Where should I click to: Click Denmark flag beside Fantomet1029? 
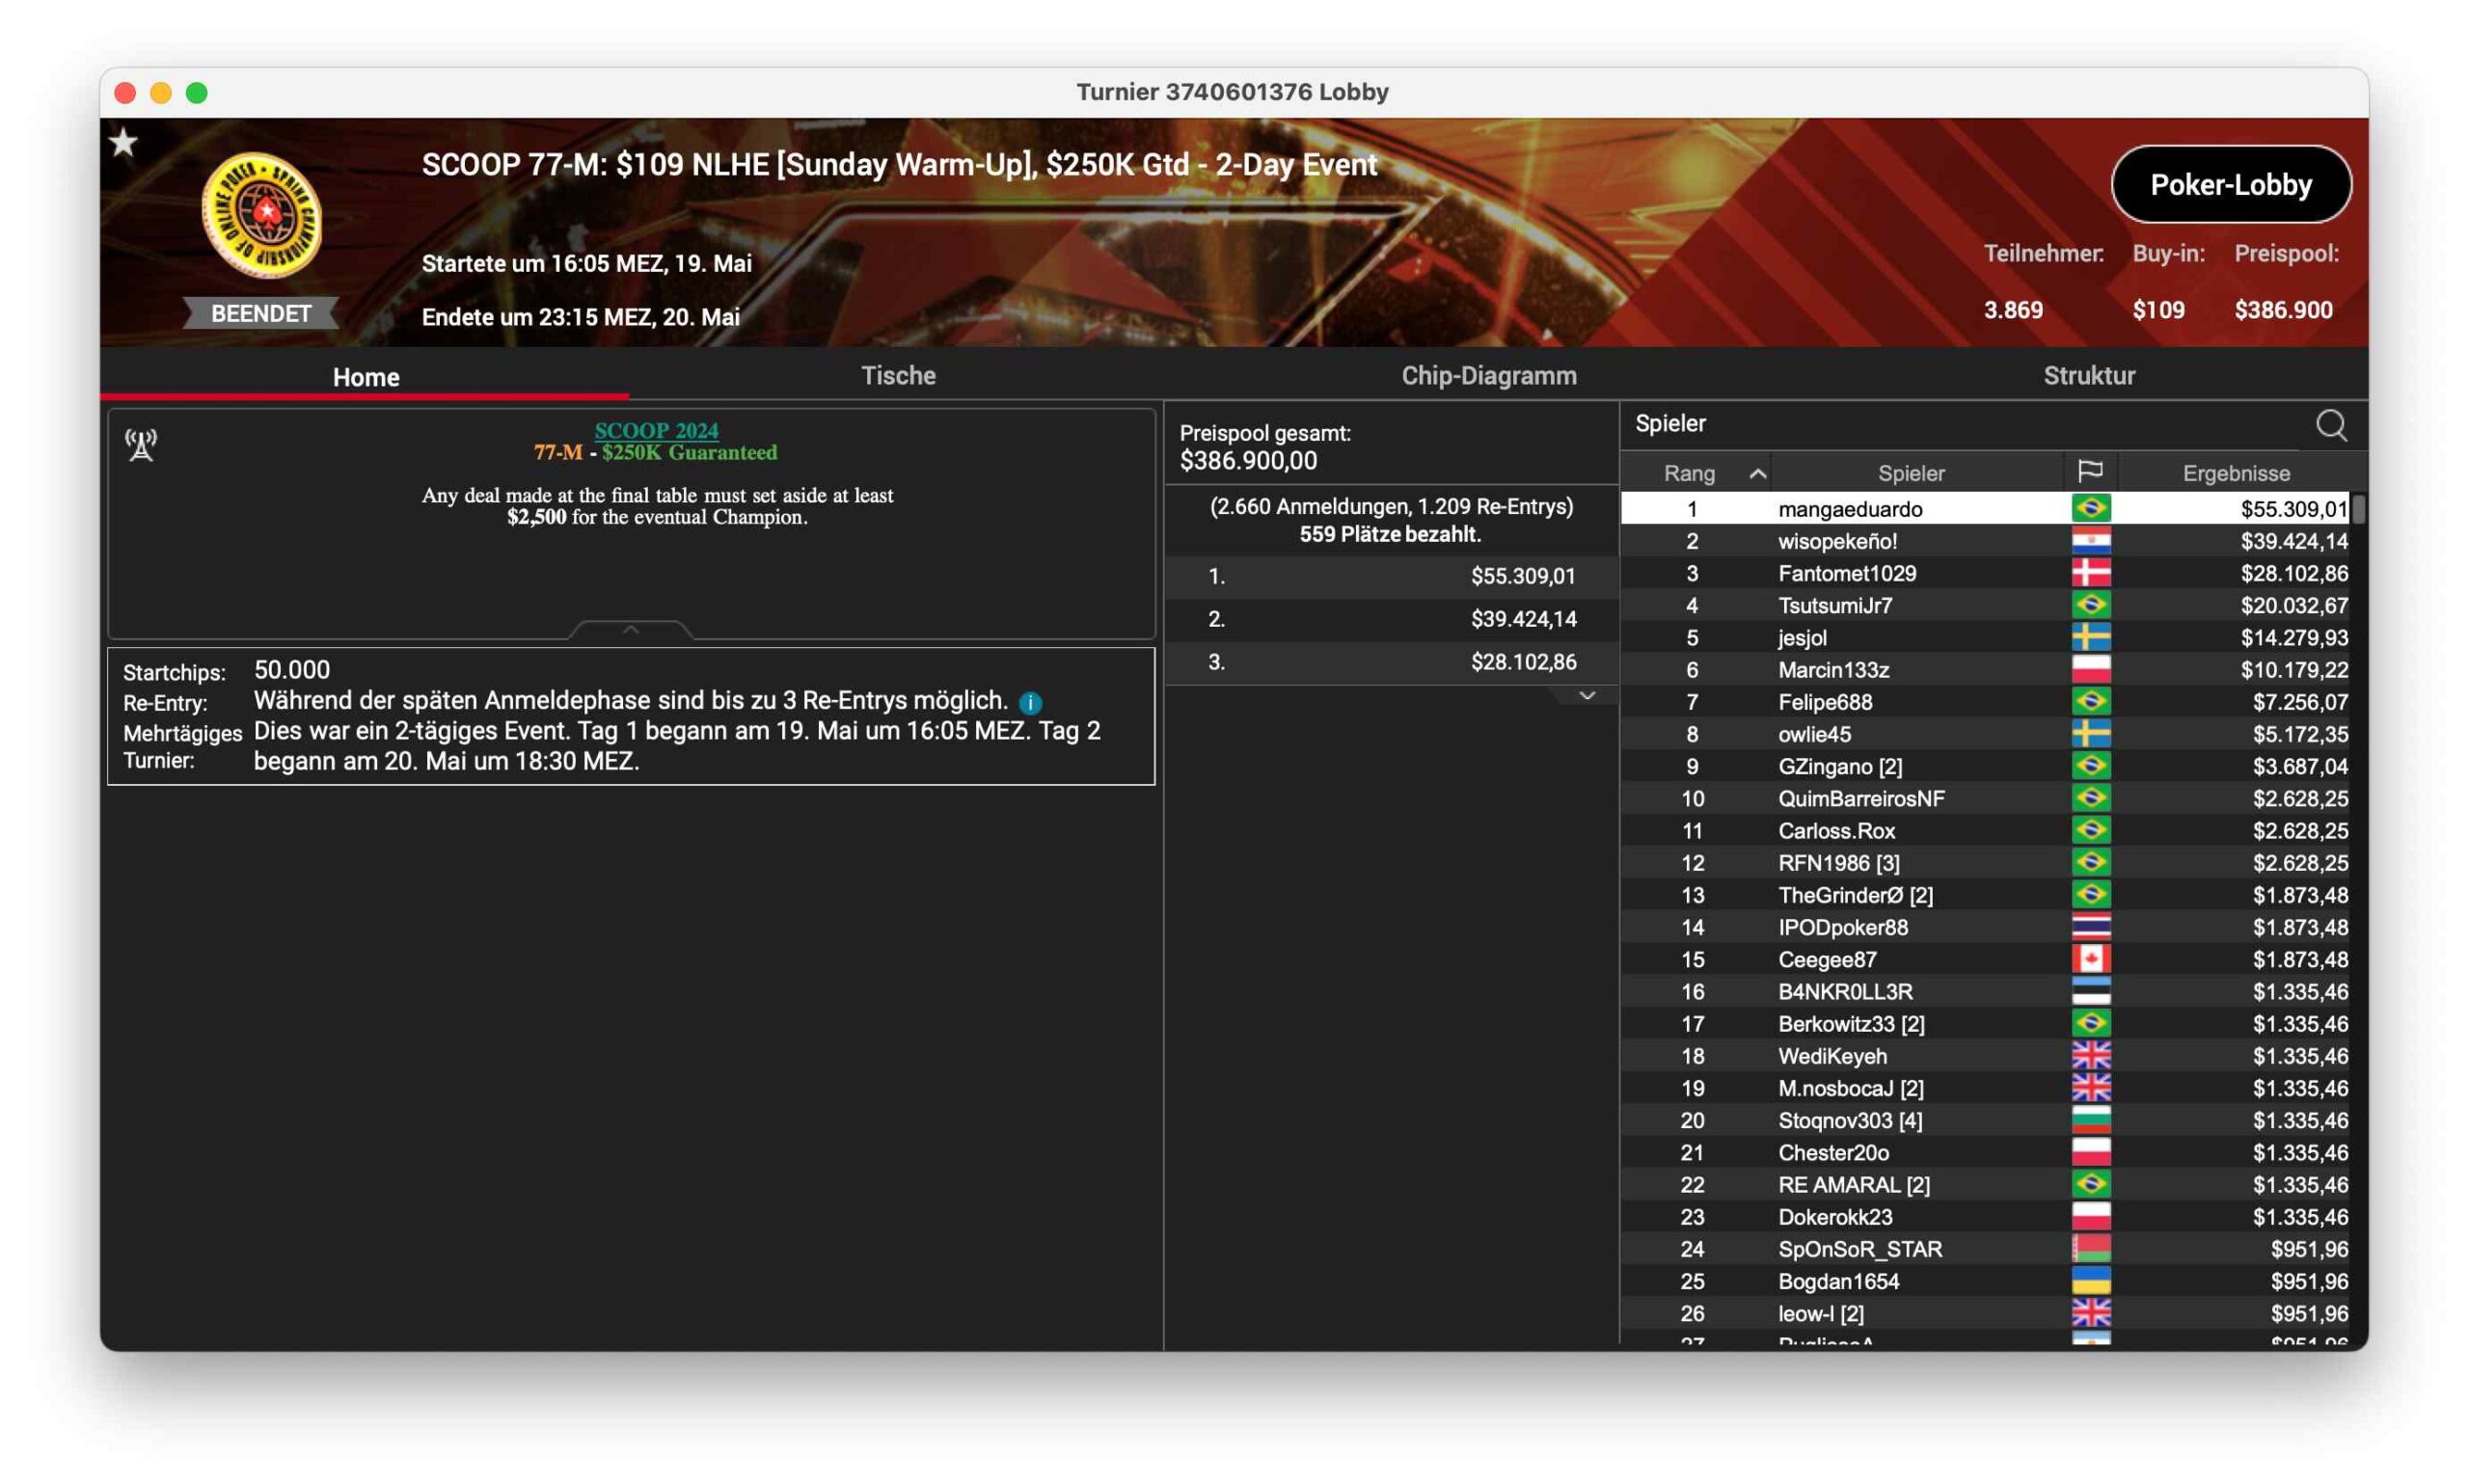(2090, 573)
